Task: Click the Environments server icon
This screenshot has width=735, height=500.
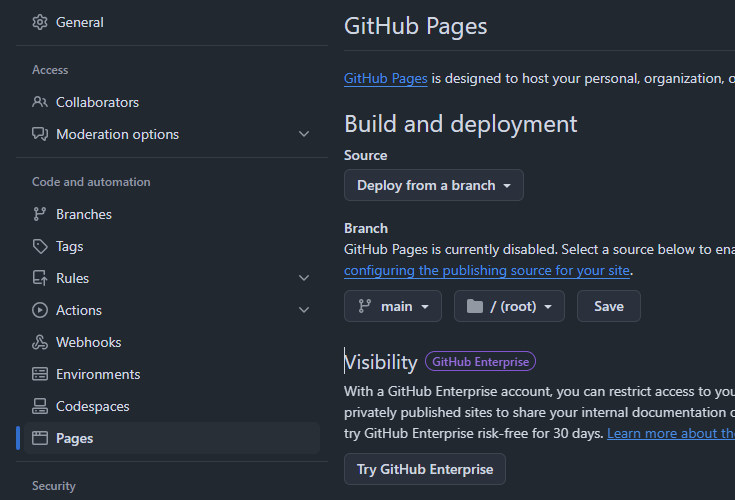Action: pyautogui.click(x=40, y=374)
